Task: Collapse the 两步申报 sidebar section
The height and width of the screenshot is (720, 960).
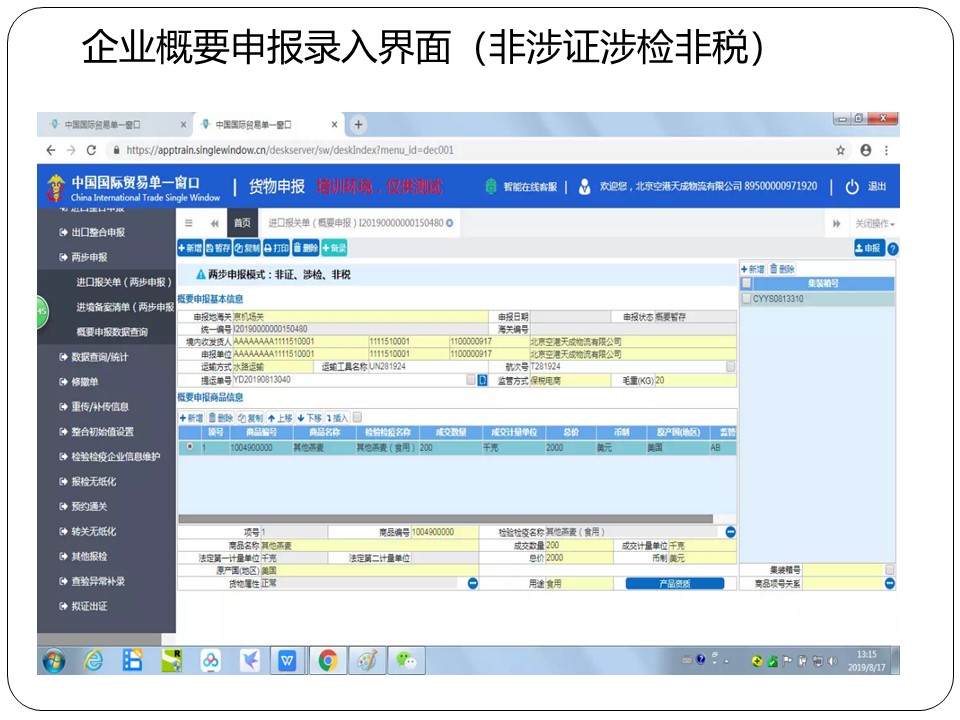Action: point(89,257)
